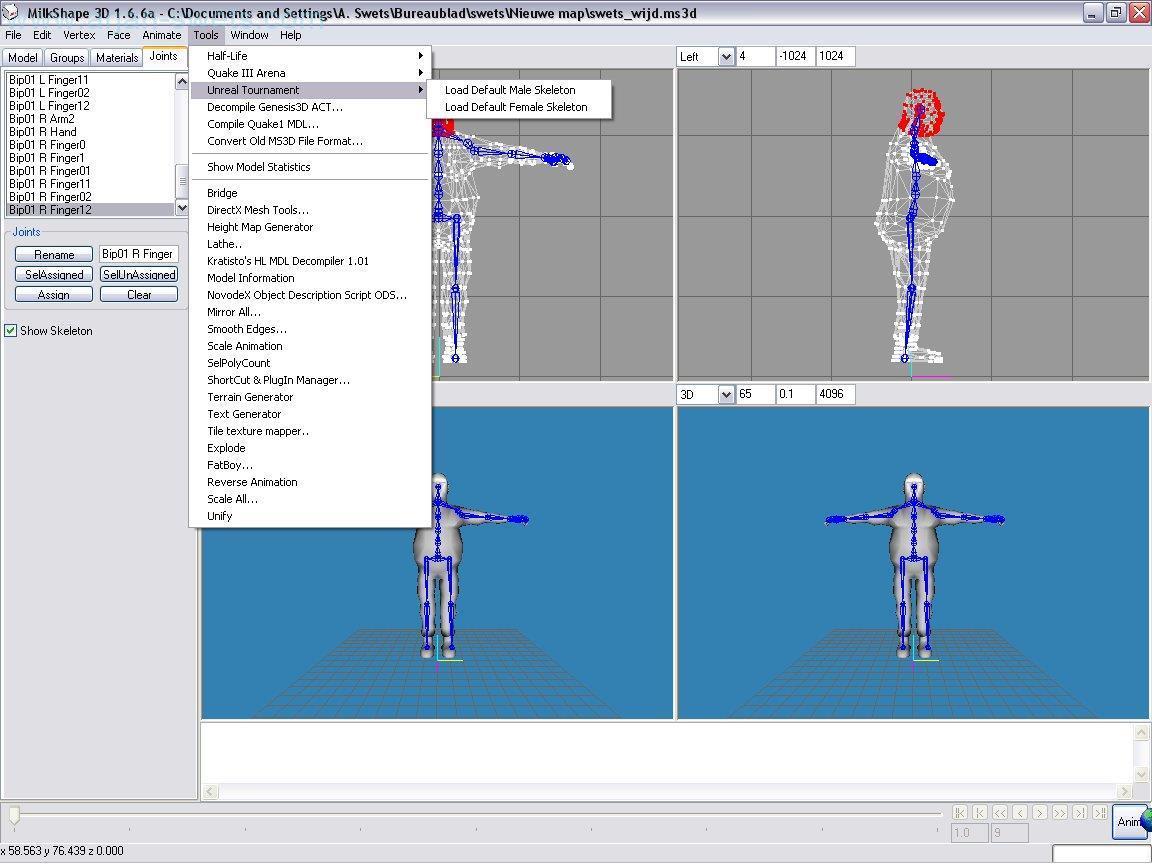Select the Smooth Edges menu entry

point(310,328)
